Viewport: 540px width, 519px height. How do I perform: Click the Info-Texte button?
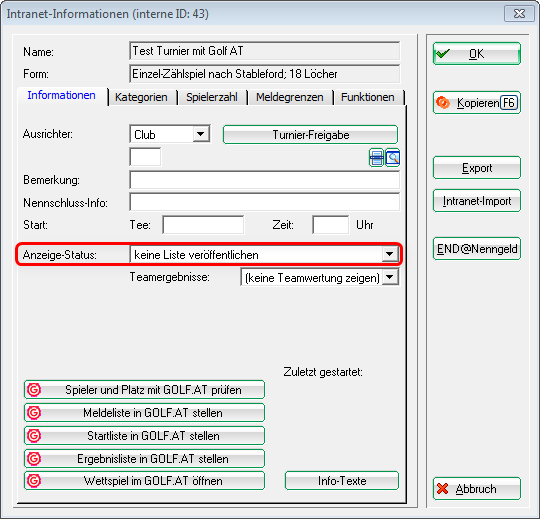(342, 481)
